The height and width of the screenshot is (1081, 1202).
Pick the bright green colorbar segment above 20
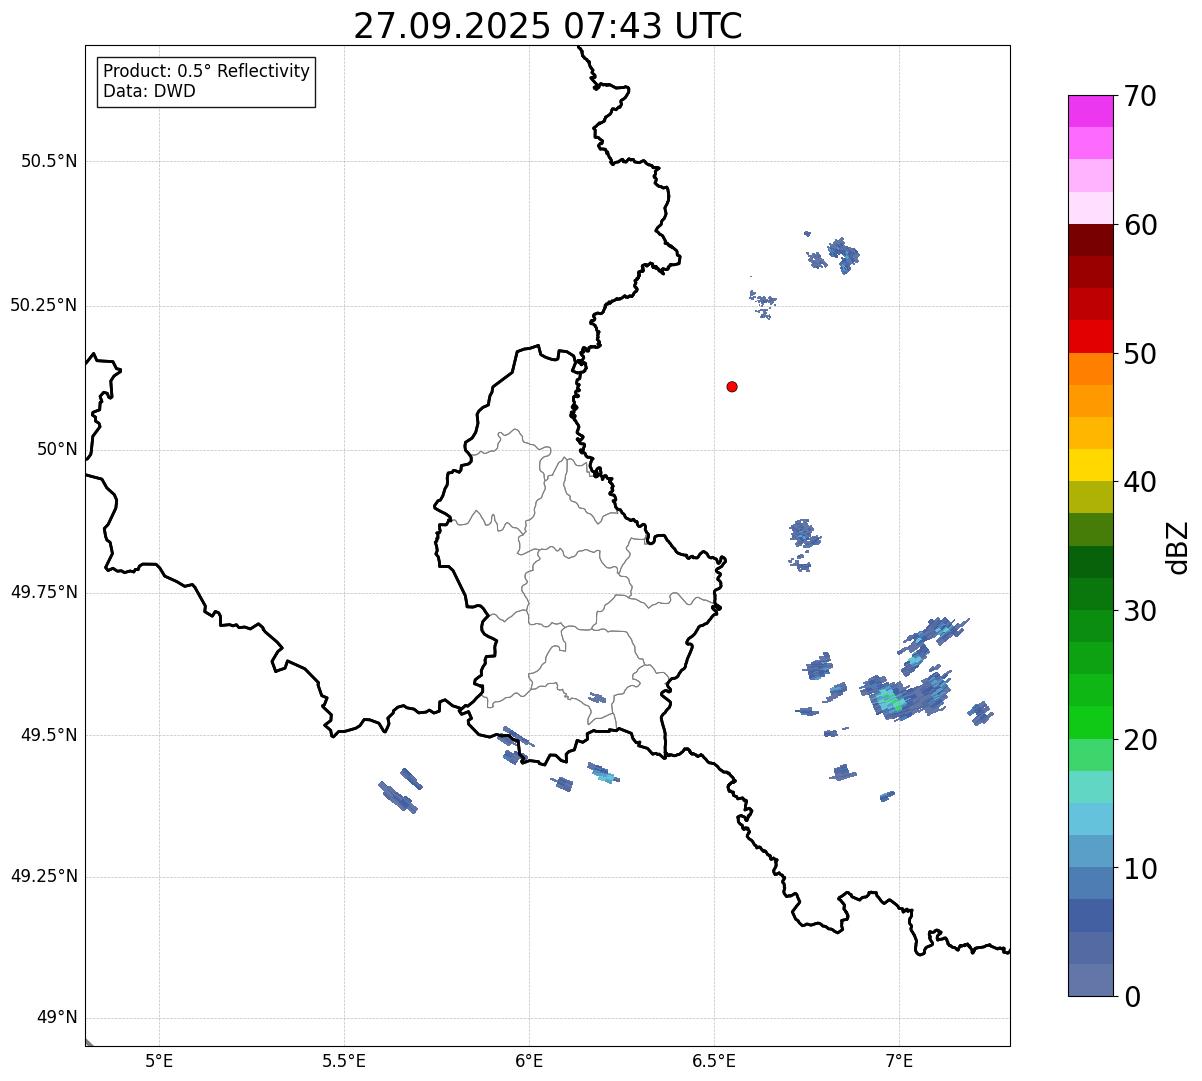pos(1090,722)
